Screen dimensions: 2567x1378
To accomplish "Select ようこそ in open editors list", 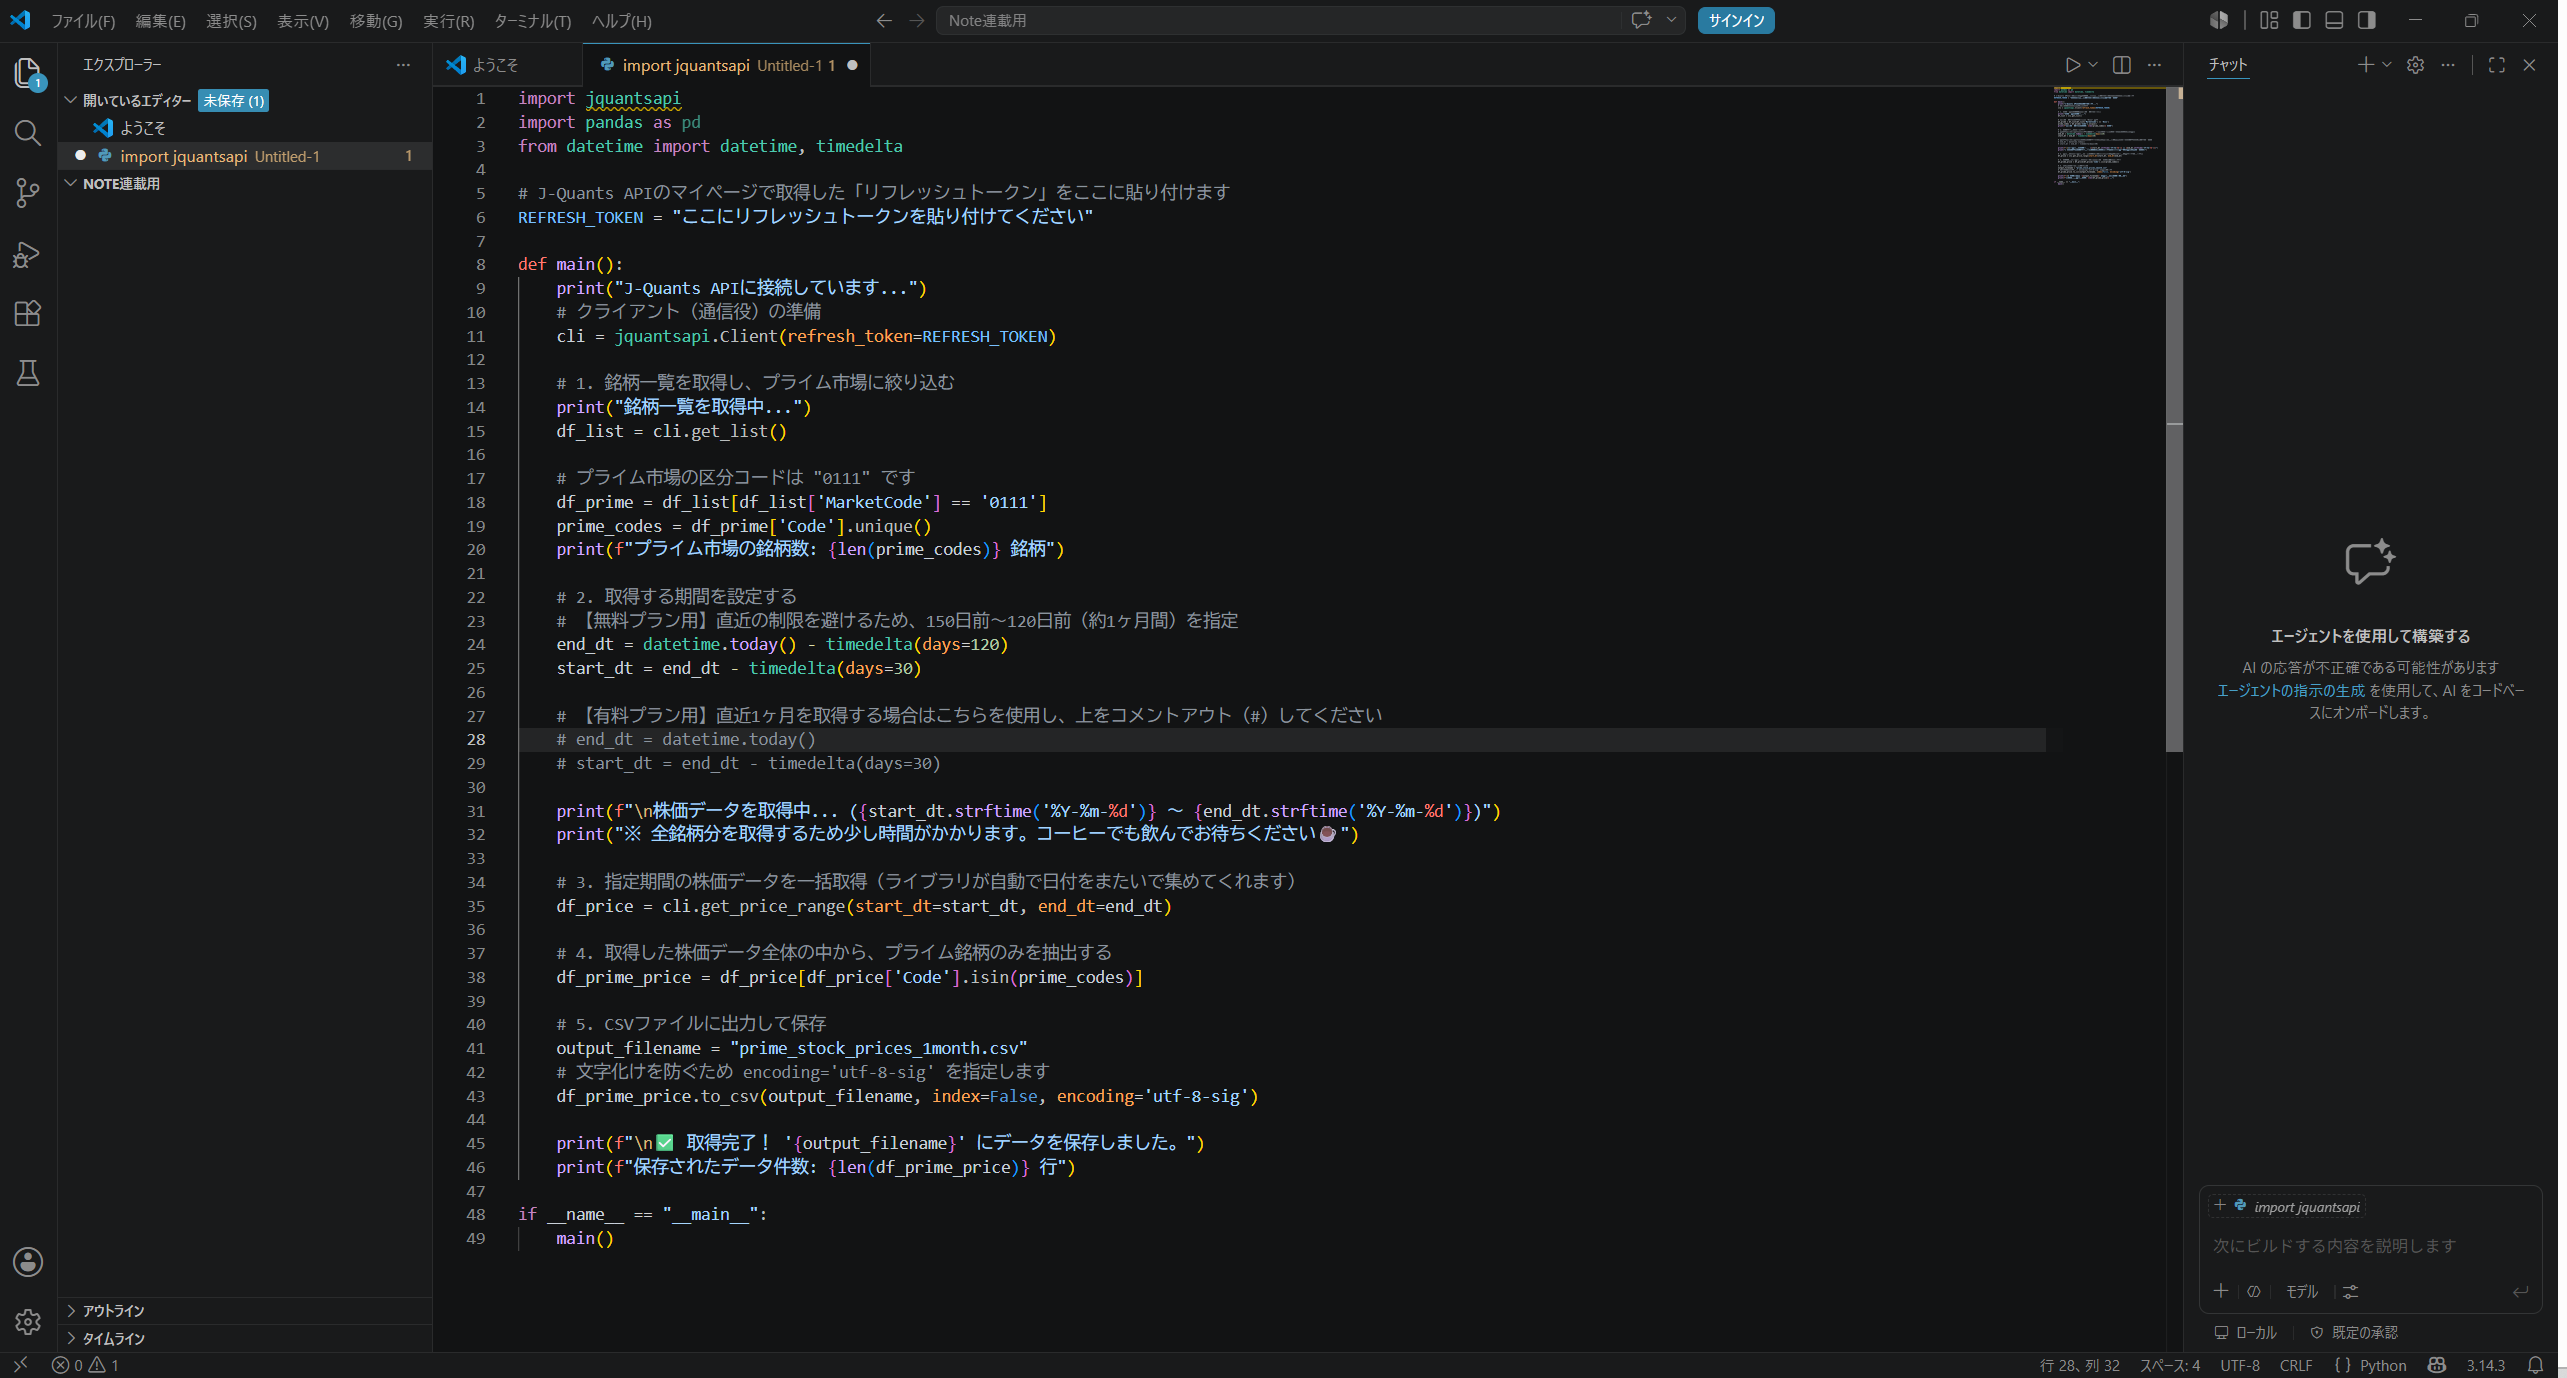I will click(x=245, y=128).
